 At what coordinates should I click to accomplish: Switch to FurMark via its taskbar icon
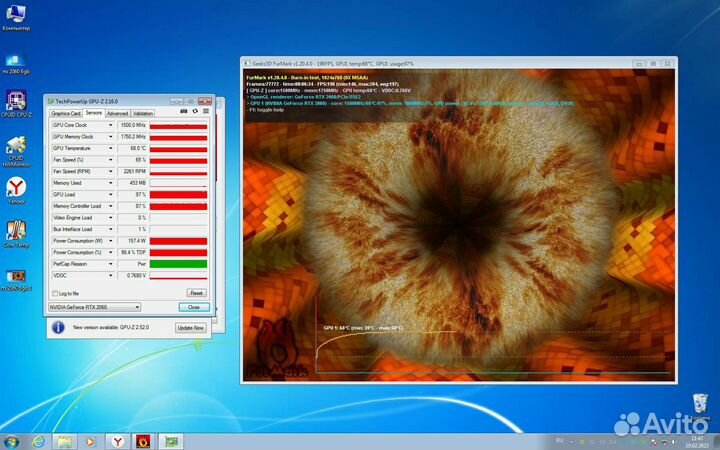(144, 442)
